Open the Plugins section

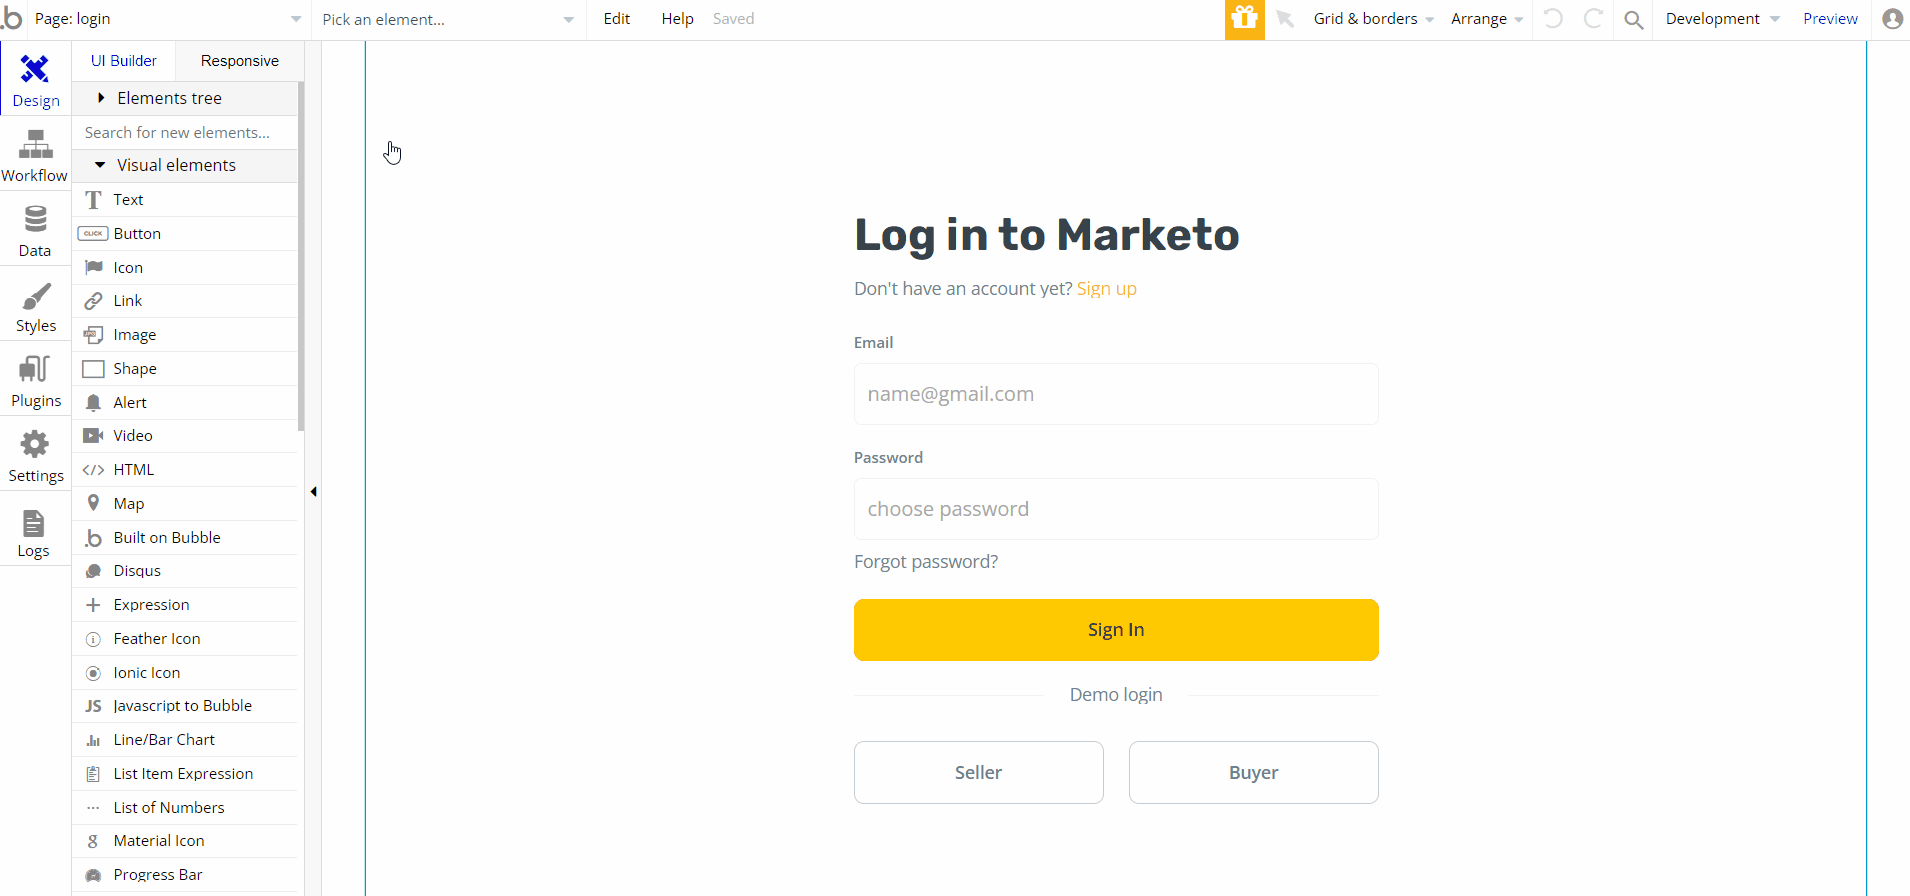pyautogui.click(x=35, y=380)
